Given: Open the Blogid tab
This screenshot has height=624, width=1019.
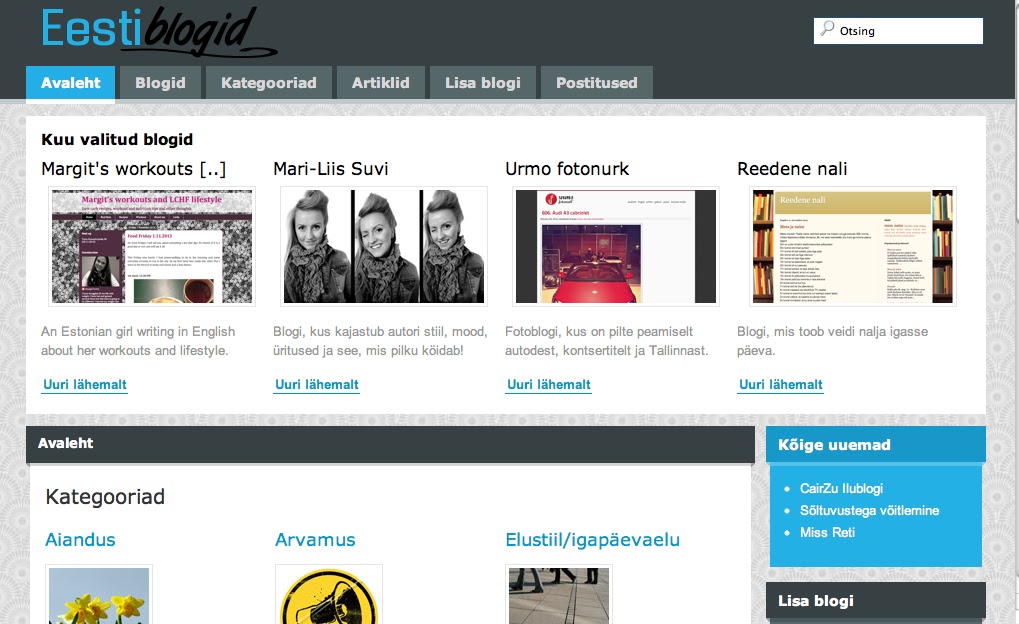Looking at the screenshot, I should point(161,83).
